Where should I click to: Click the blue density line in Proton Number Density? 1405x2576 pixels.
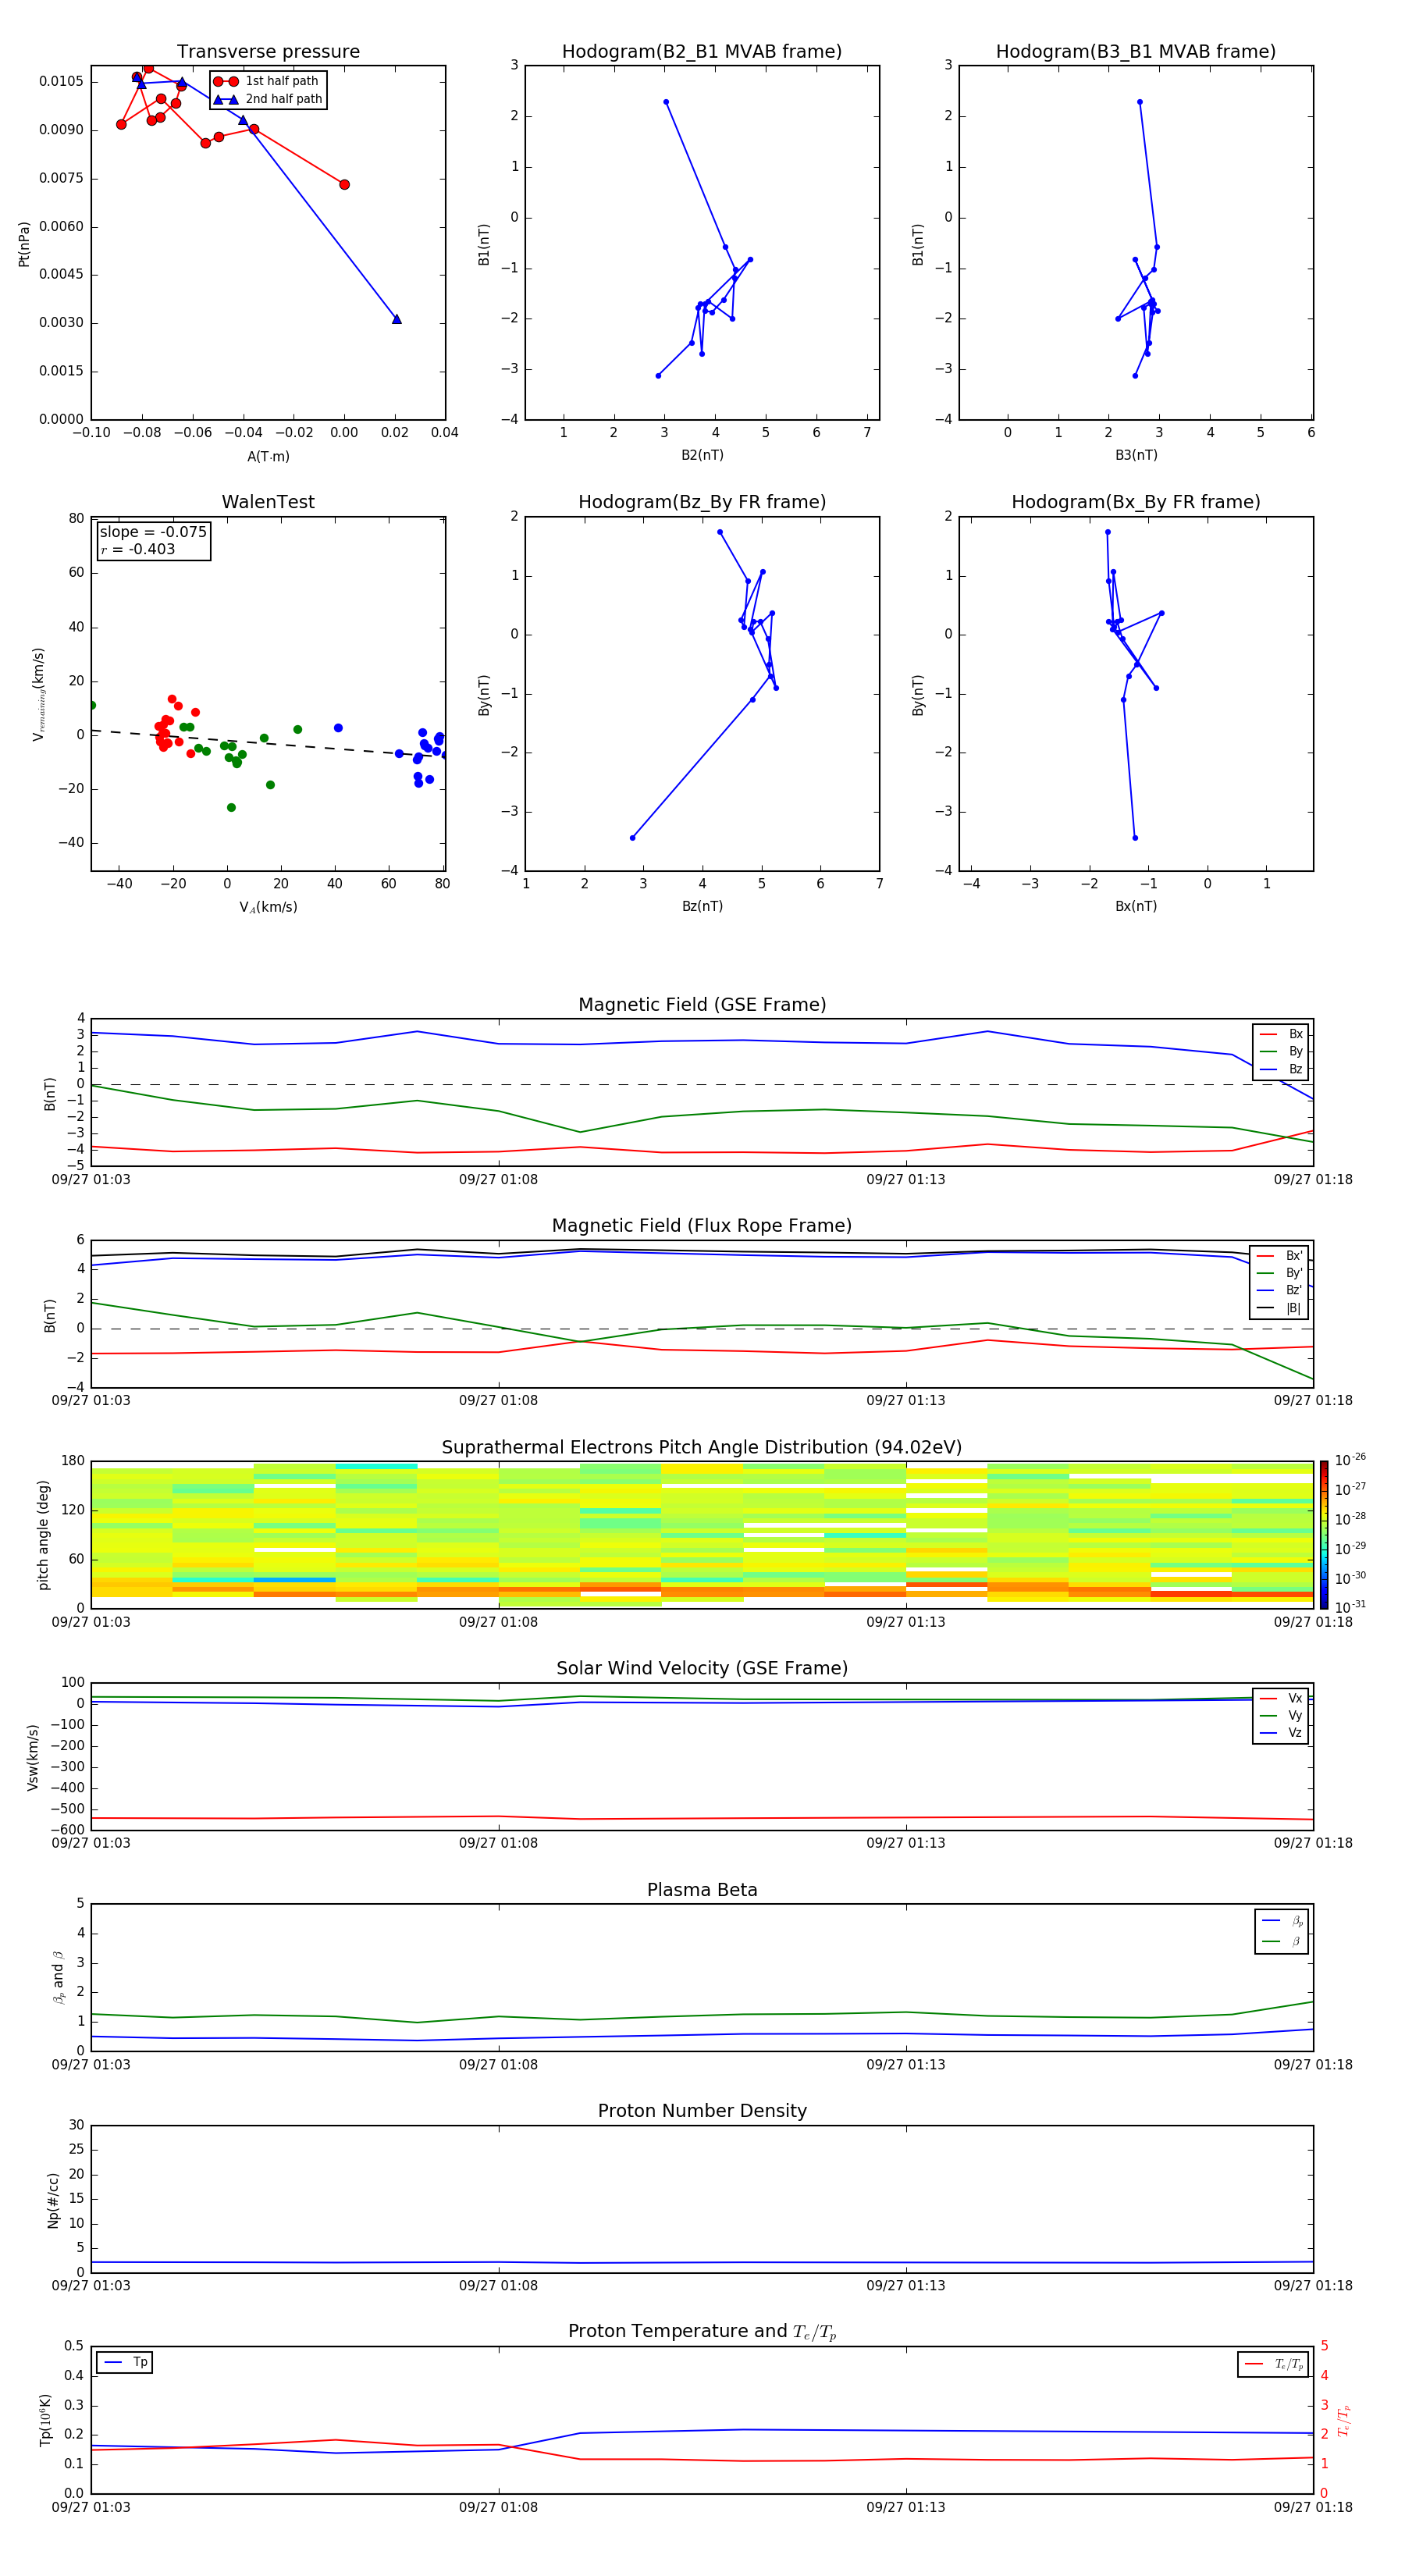tap(702, 2263)
